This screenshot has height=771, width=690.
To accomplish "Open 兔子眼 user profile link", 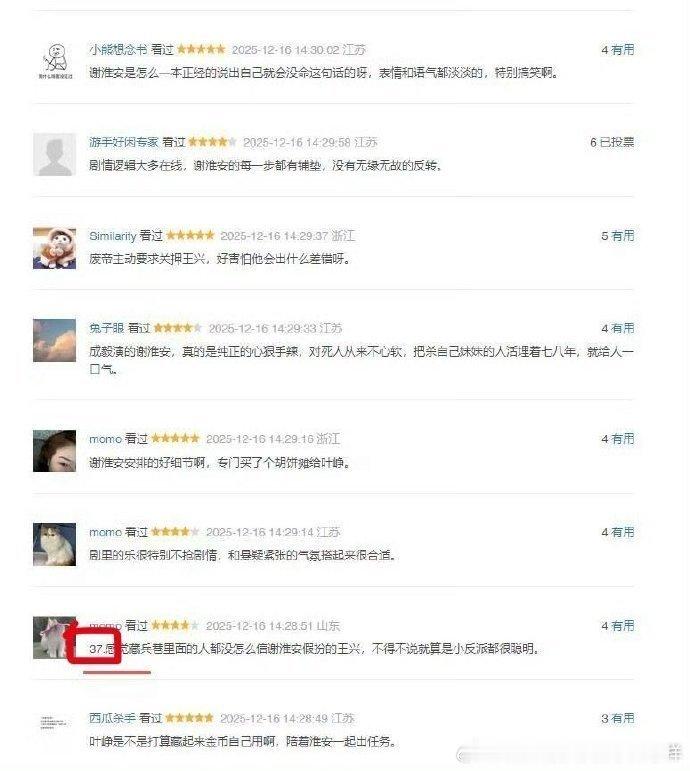I will (x=107, y=328).
